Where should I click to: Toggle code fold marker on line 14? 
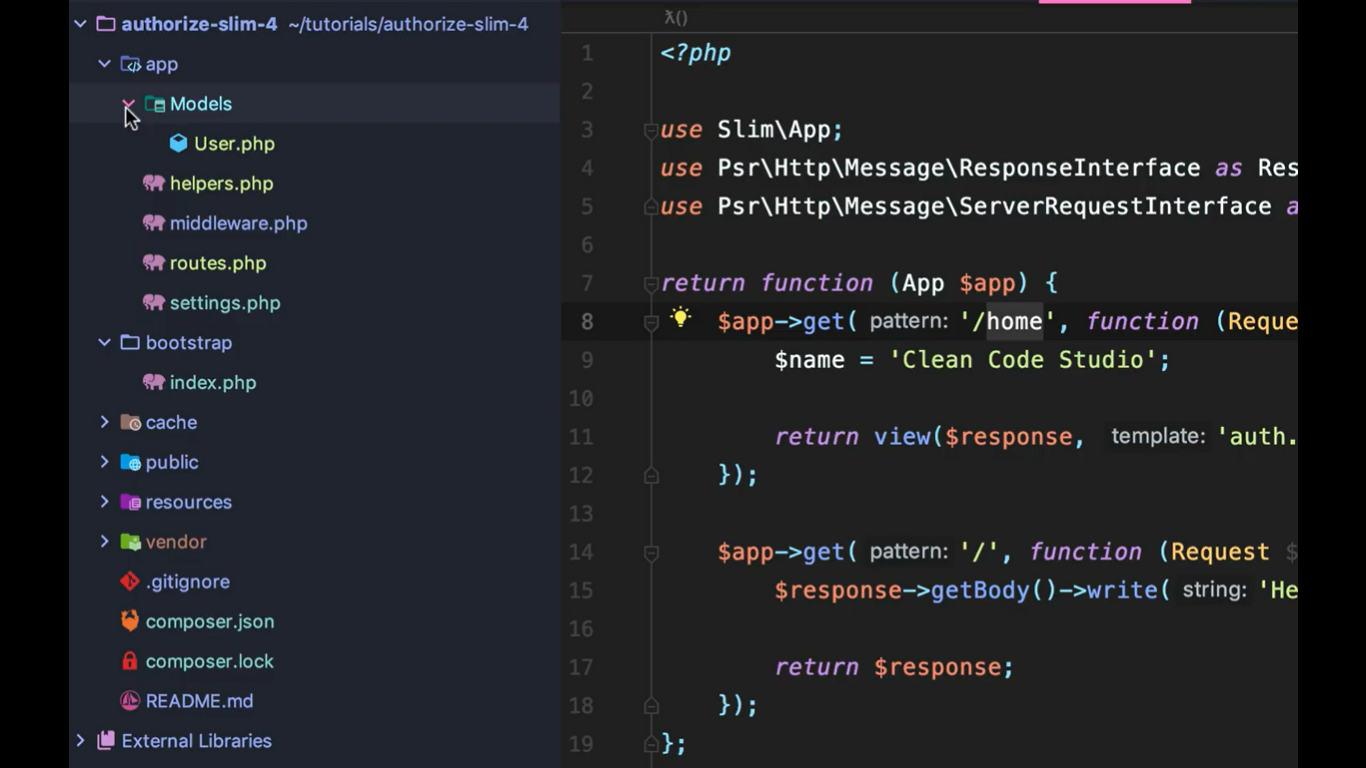651,552
